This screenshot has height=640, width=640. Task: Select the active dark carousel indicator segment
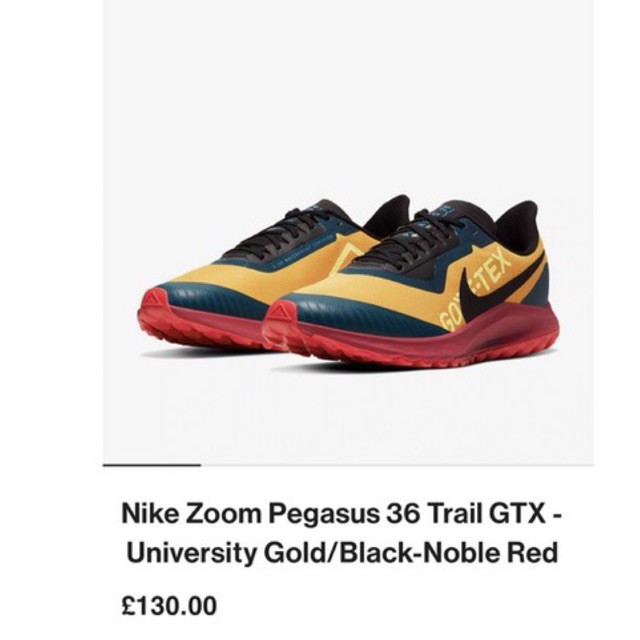point(152,464)
